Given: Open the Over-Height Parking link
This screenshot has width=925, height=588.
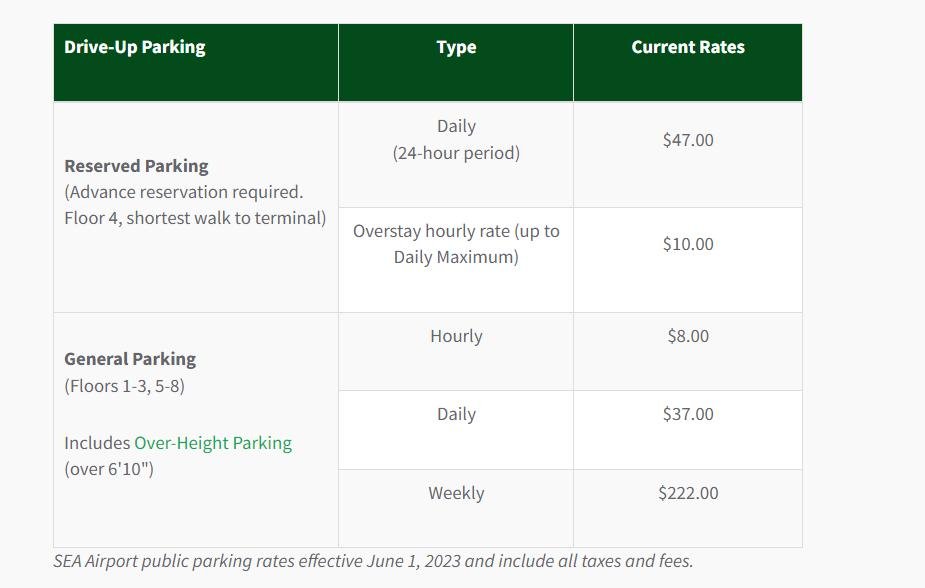Looking at the screenshot, I should point(213,442).
